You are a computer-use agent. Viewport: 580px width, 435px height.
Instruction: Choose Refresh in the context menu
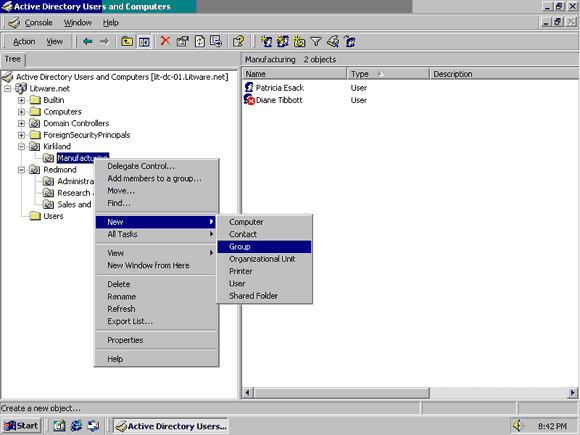pos(156,309)
